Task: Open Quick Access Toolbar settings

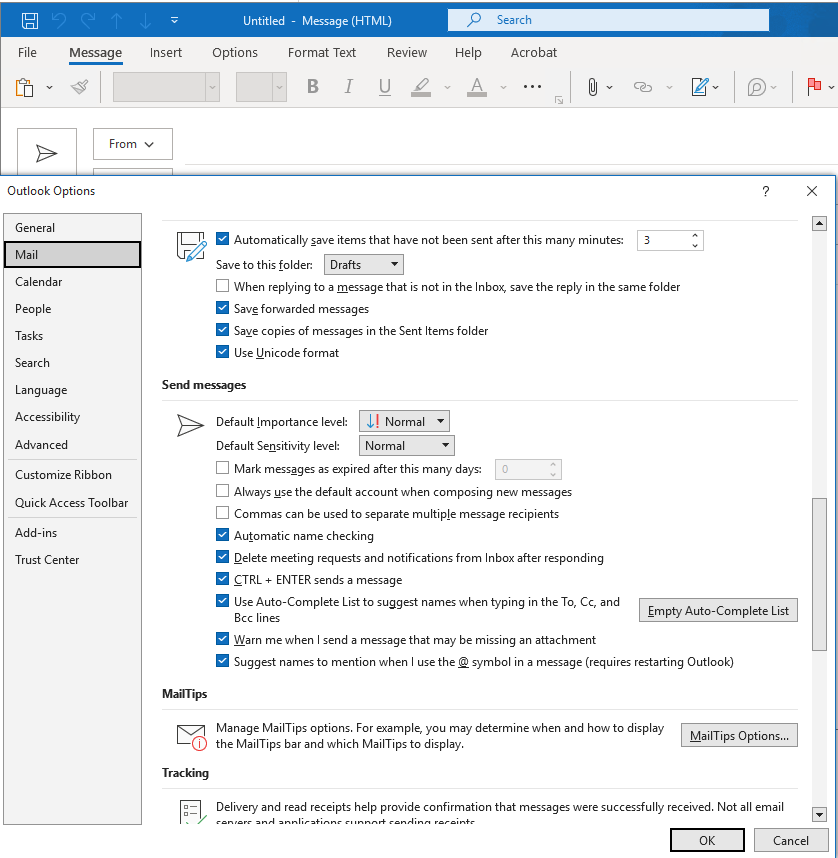Action: (72, 502)
